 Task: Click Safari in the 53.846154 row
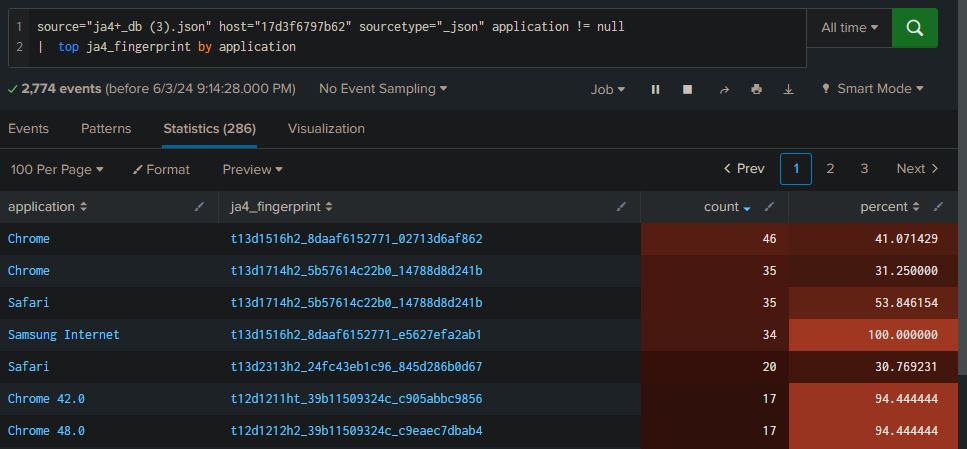pos(28,303)
